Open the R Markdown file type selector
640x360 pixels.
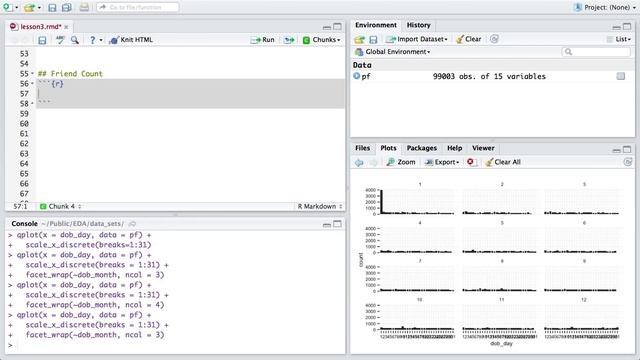(320, 207)
